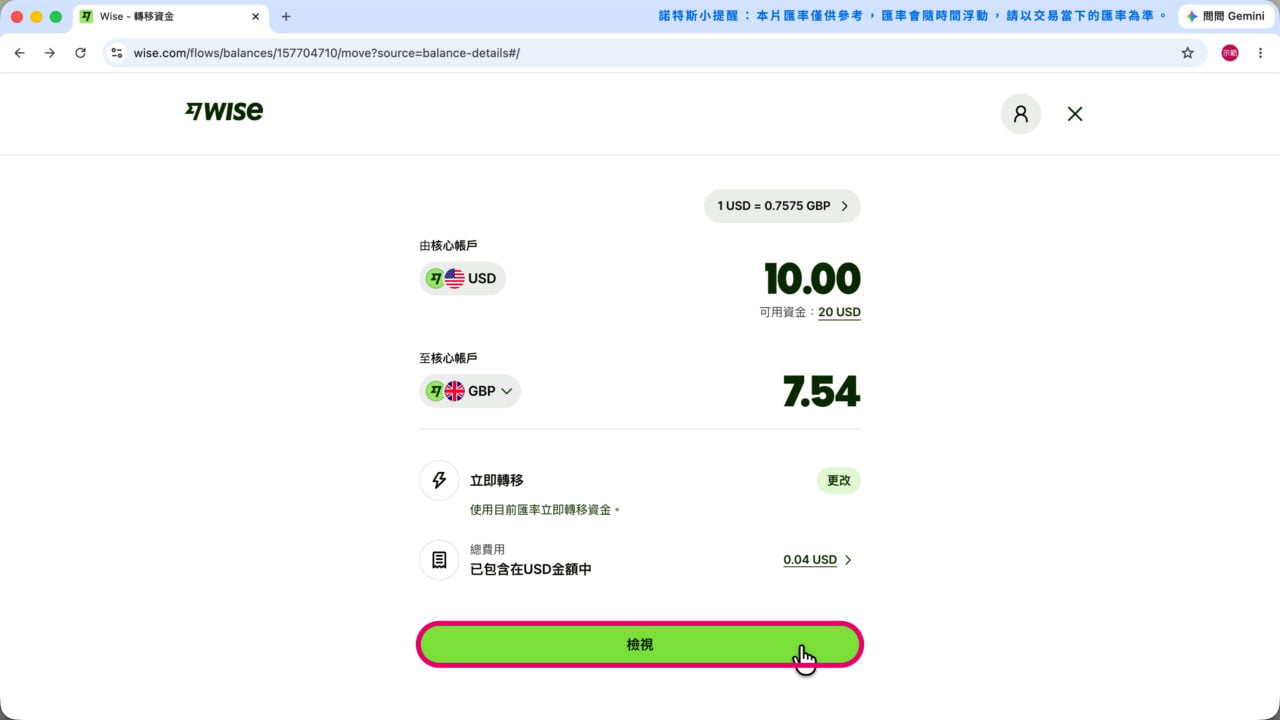Screen dimensions: 1280x720
Task: Reload the page with the refresh icon
Action: click(81, 53)
